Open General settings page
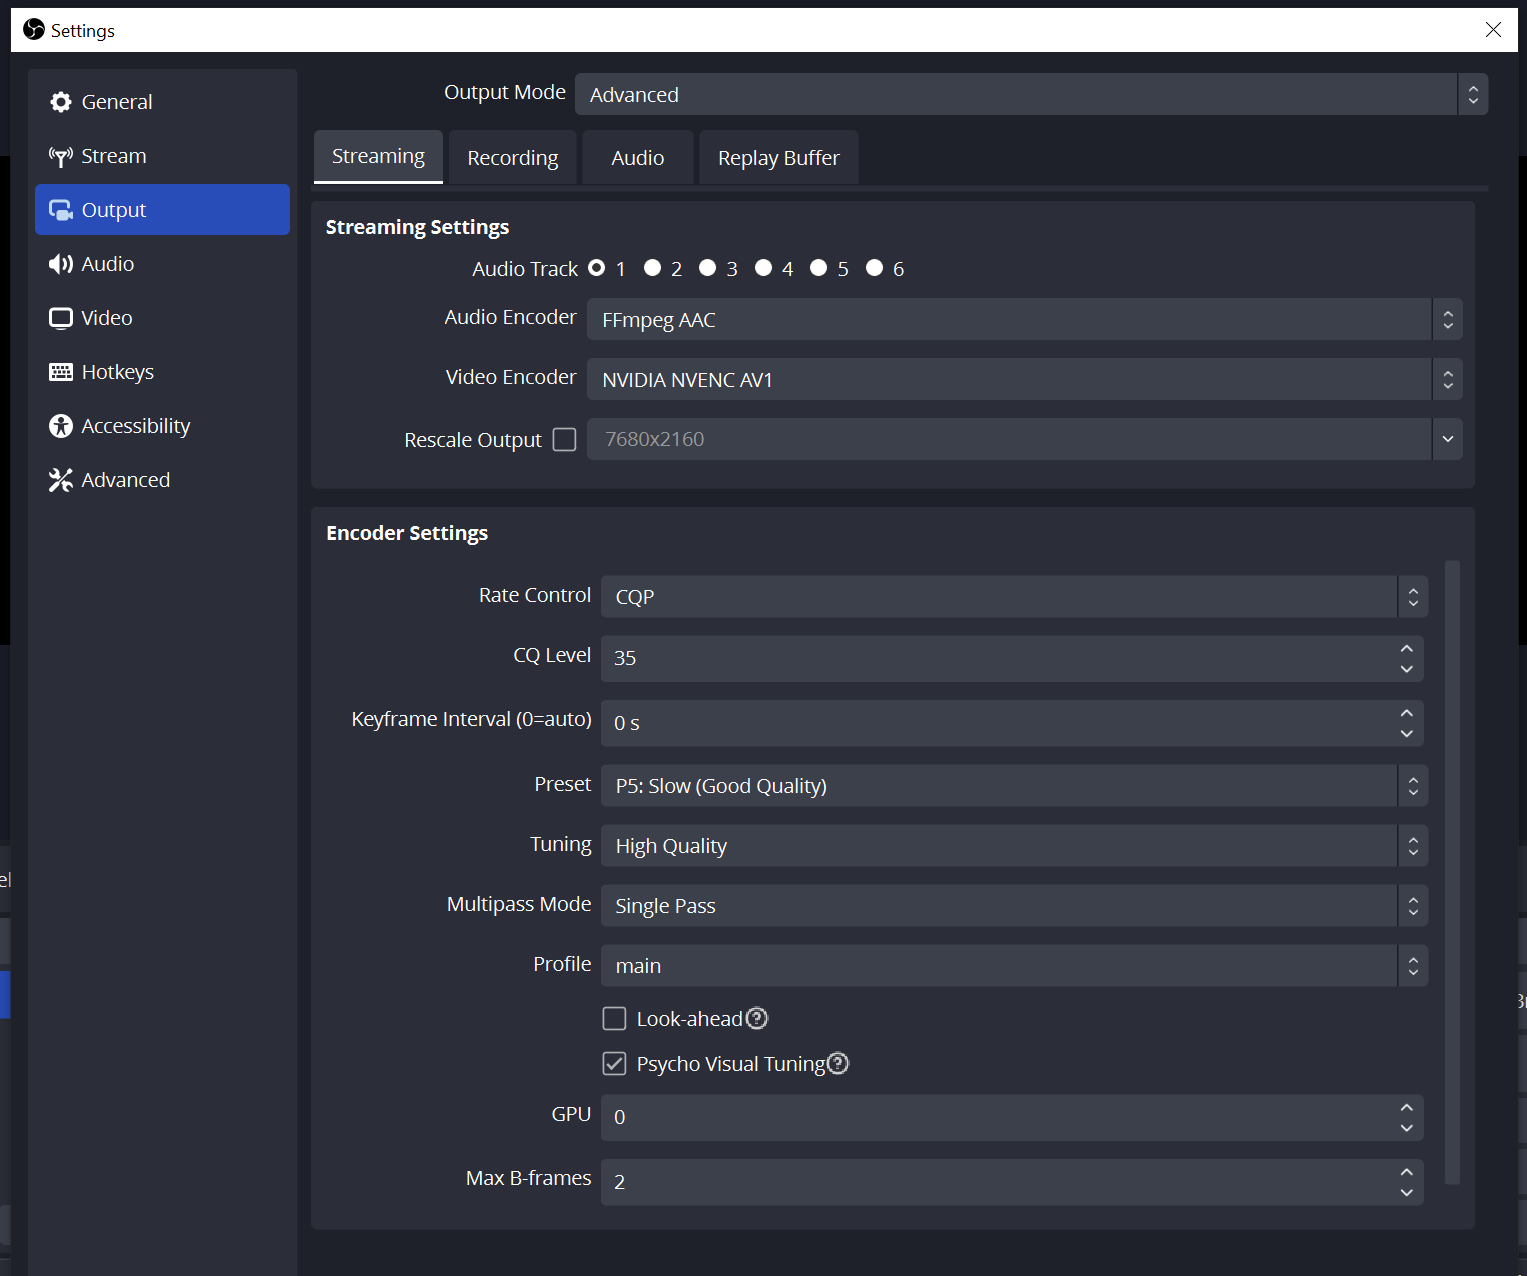Screen dimensions: 1527x1276 pos(162,102)
